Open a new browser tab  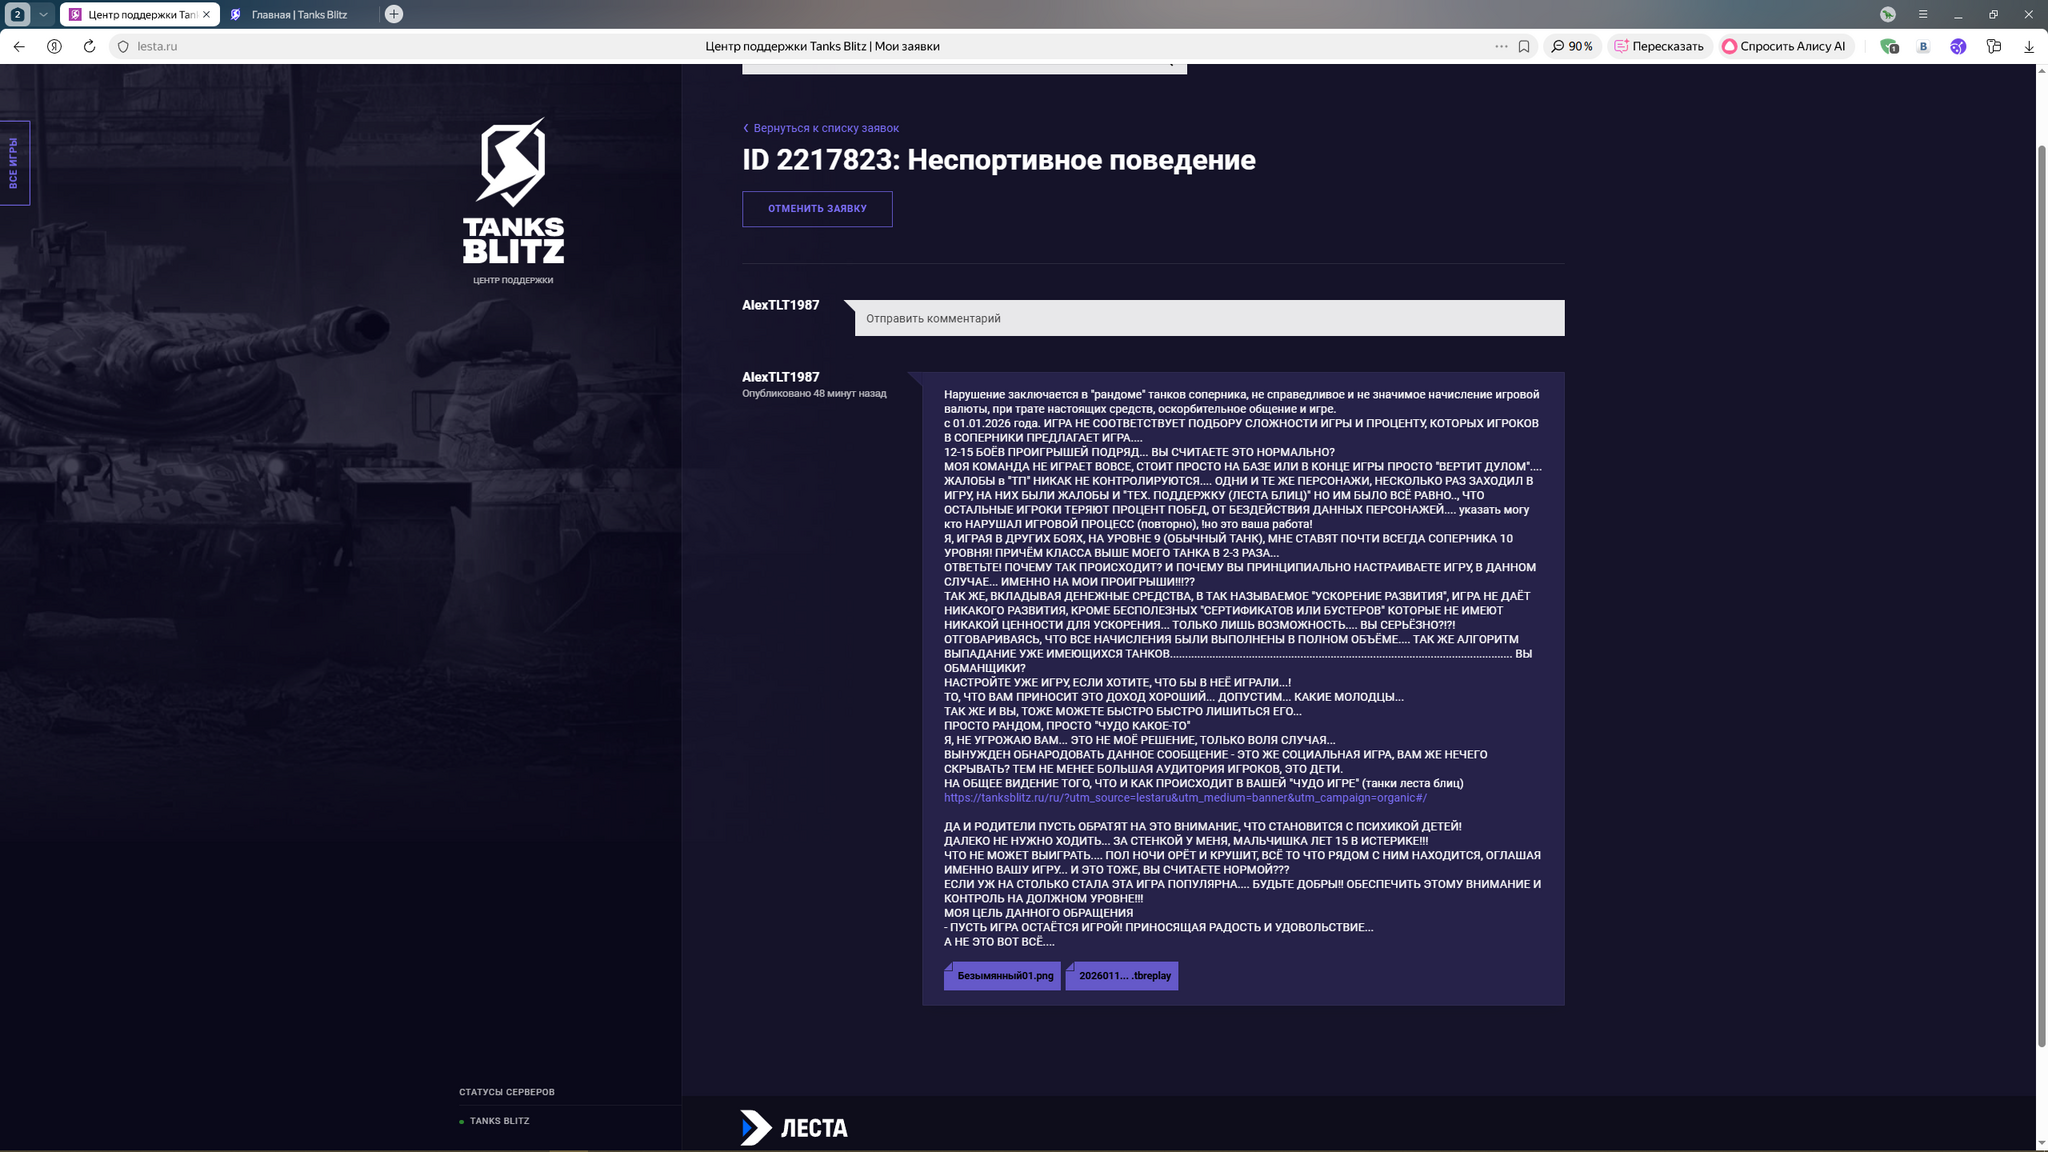(394, 14)
